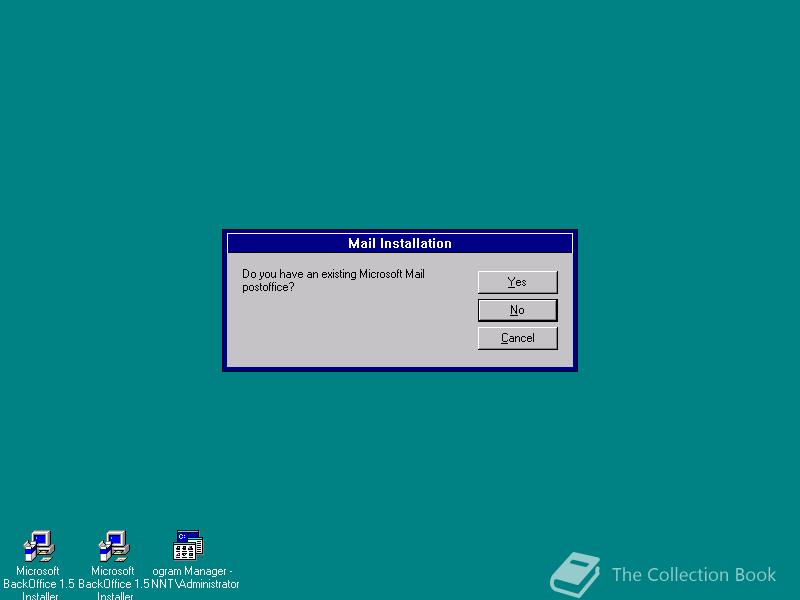Image resolution: width=800 pixels, height=600 pixels.
Task: Click the Mail Installation title bar
Action: (x=400, y=243)
